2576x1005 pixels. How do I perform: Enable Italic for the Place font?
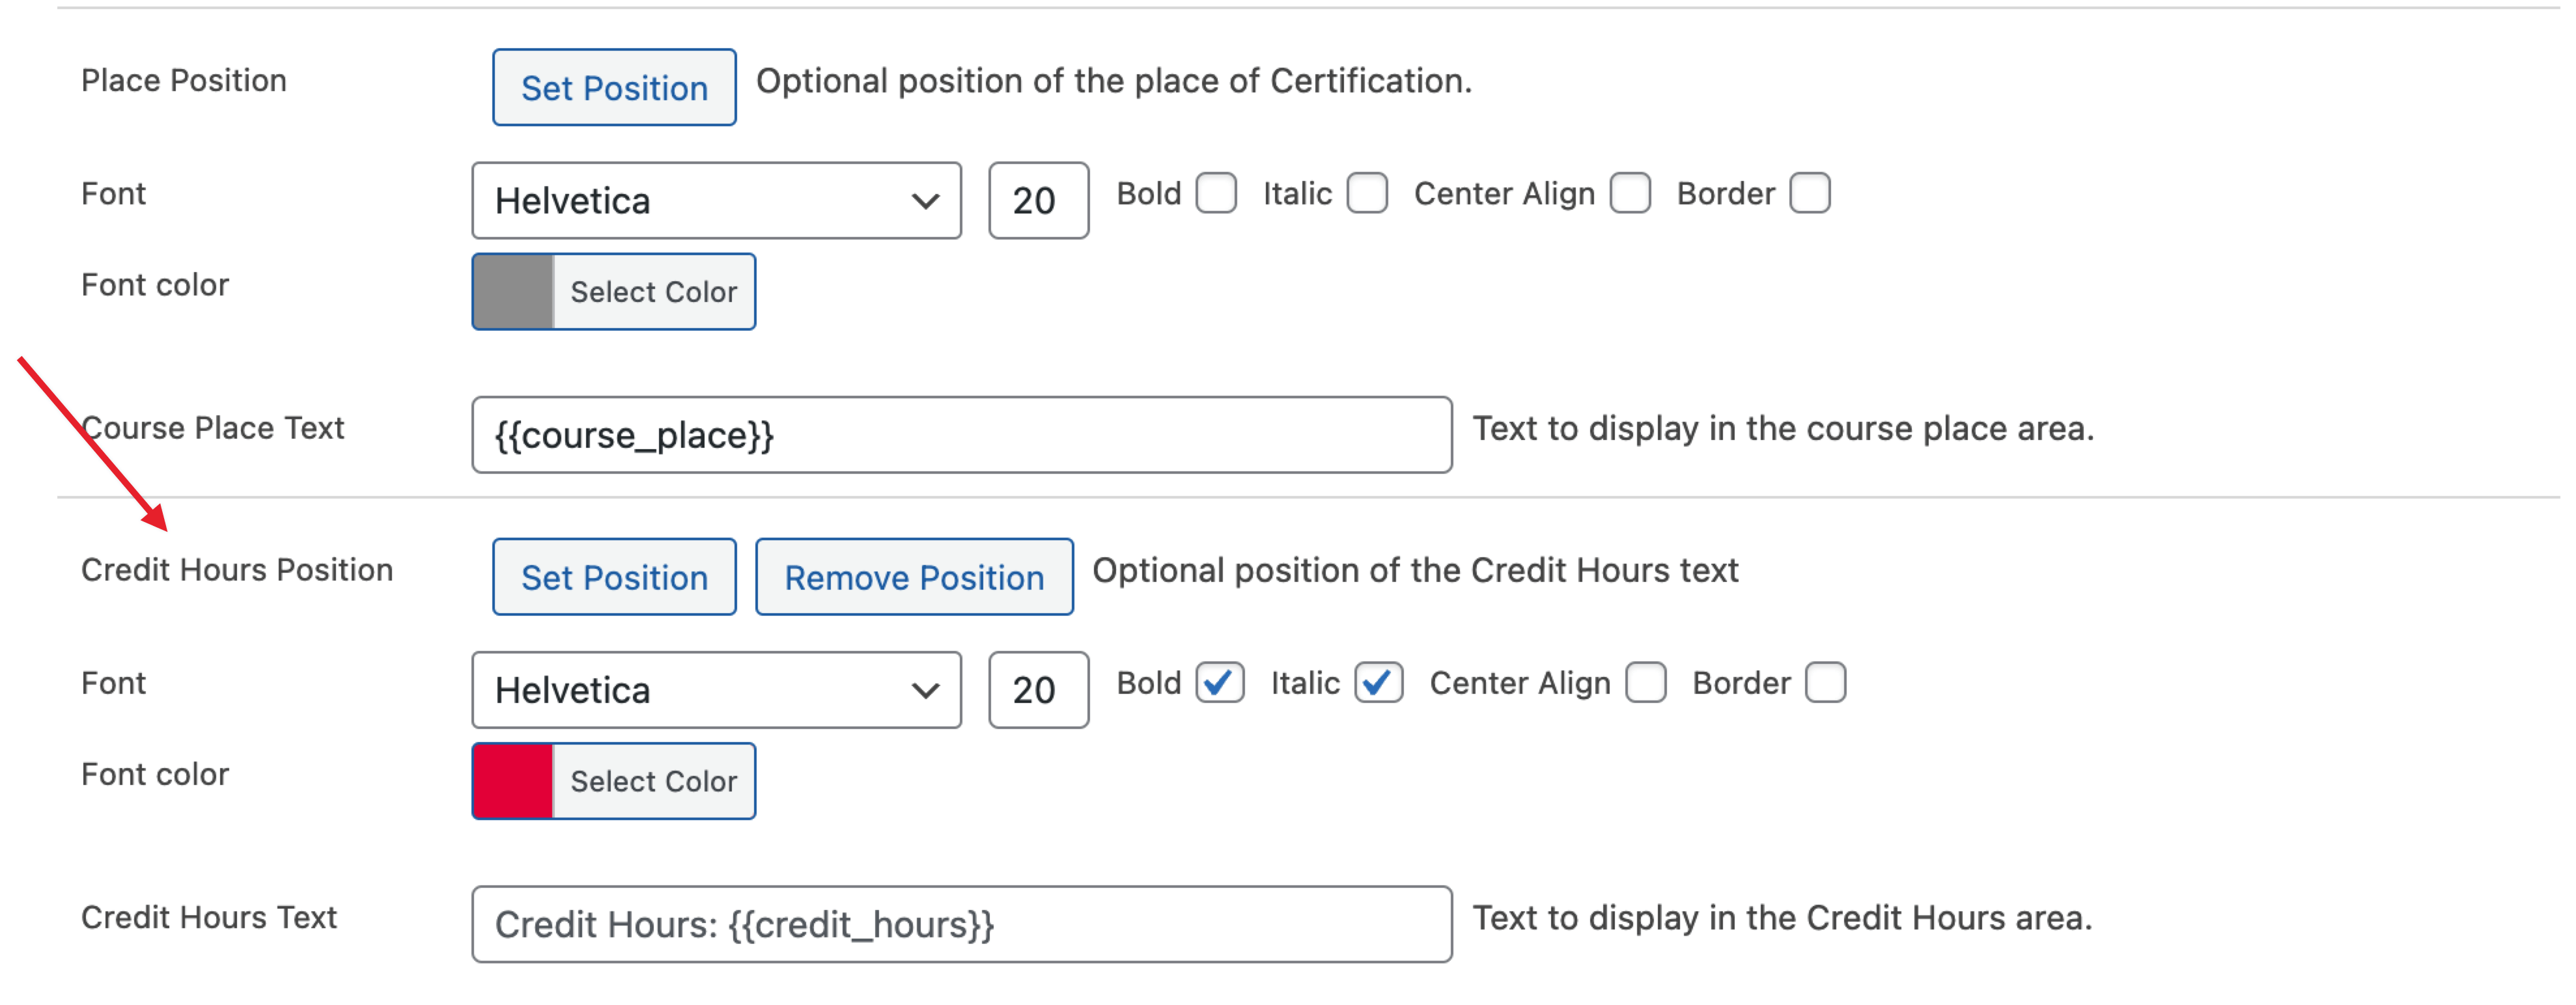pyautogui.click(x=1367, y=194)
